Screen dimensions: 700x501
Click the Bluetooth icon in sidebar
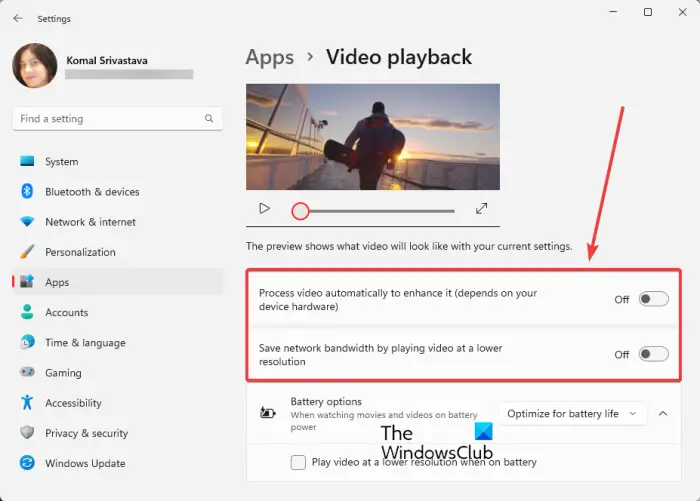[x=27, y=191]
